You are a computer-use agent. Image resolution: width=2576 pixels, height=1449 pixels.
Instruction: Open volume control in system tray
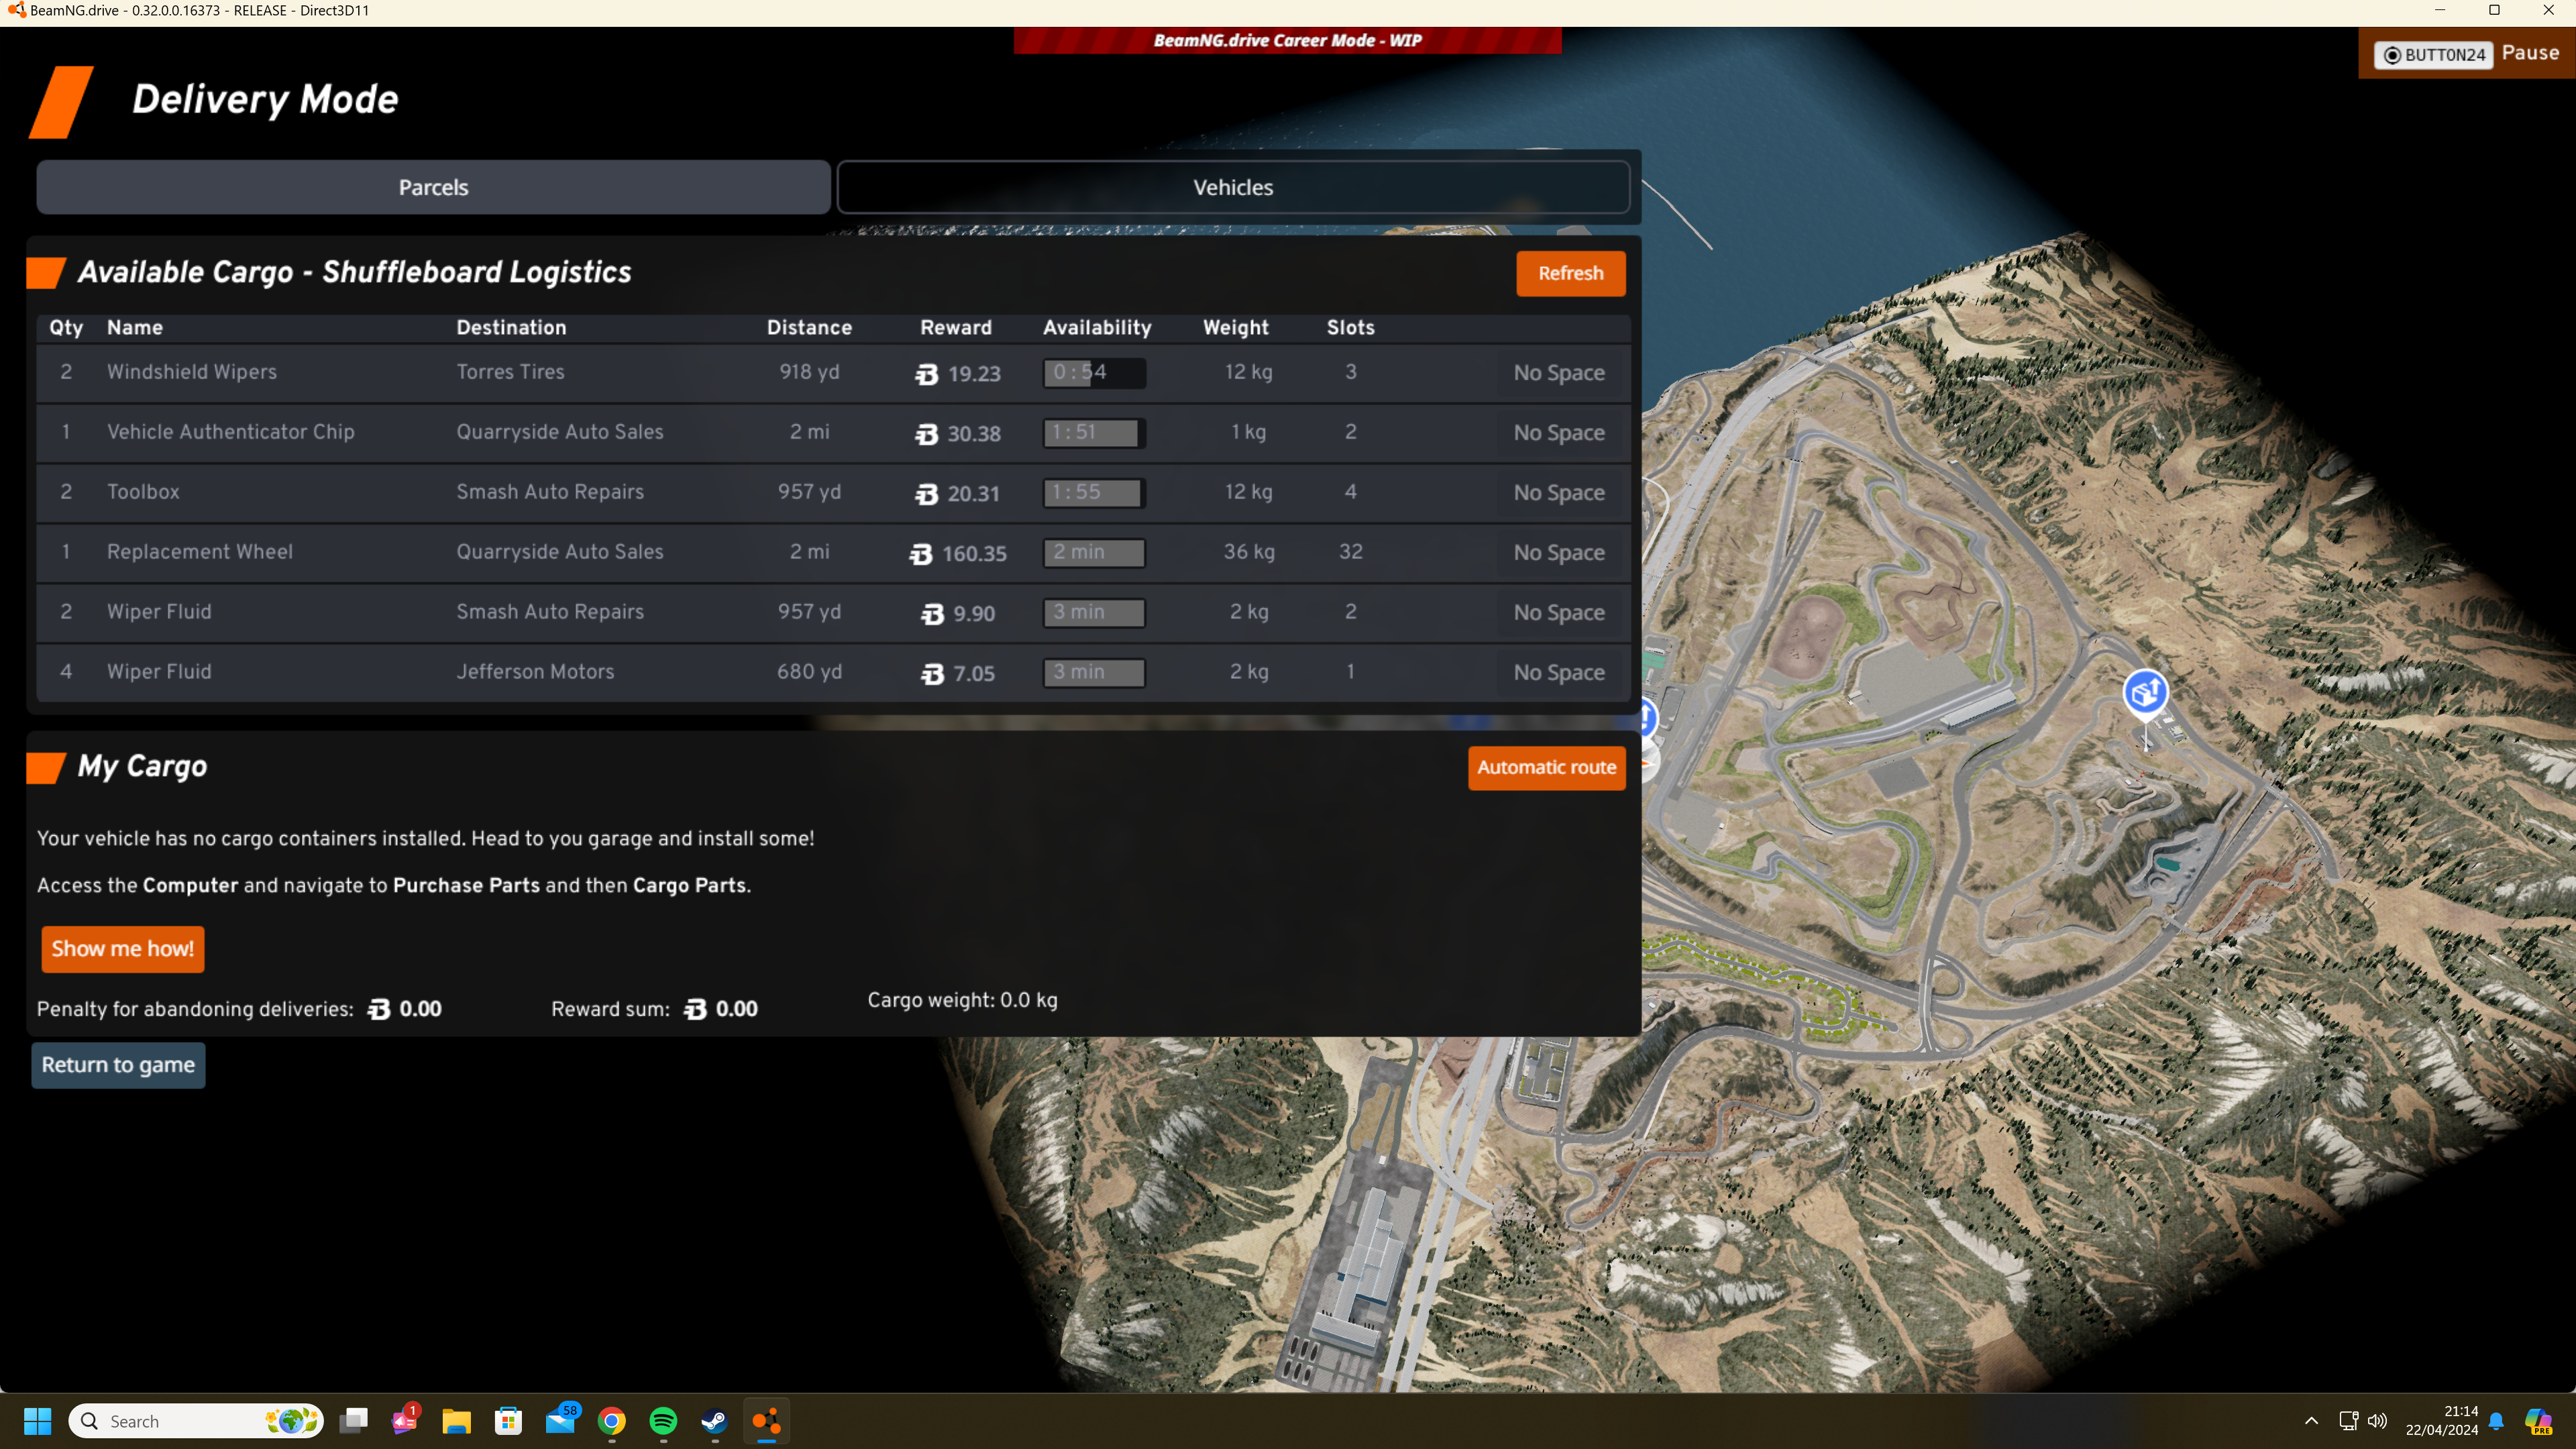pyautogui.click(x=2377, y=1421)
